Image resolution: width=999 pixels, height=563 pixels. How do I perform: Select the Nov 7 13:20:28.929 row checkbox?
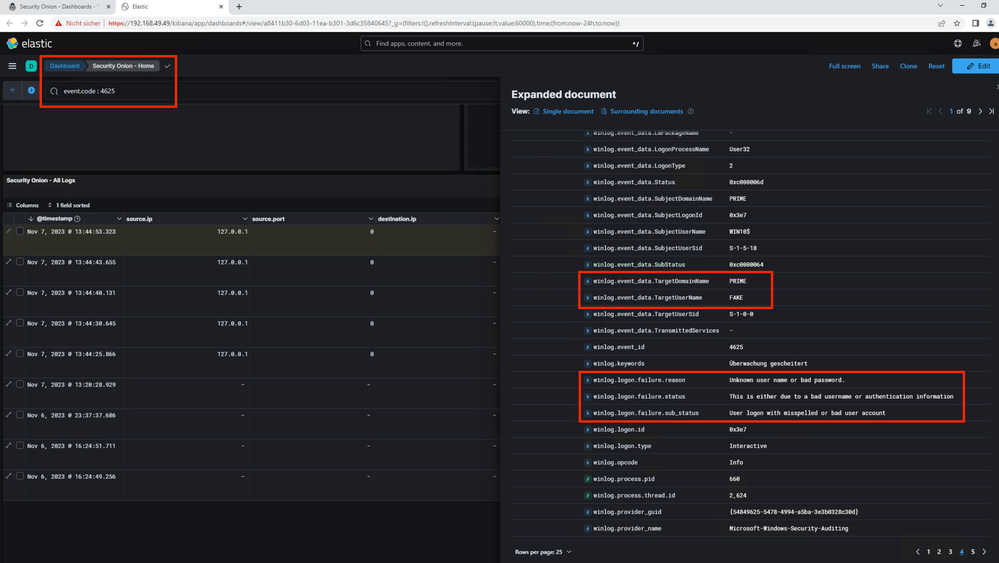(20, 384)
